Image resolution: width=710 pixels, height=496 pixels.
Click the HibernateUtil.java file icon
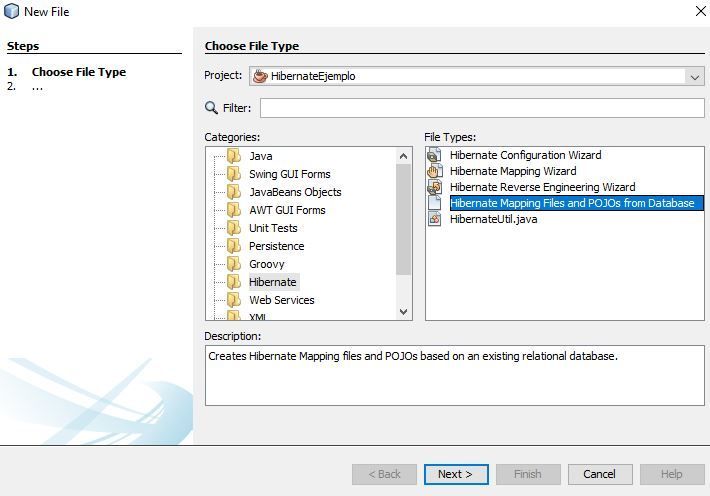[x=434, y=219]
